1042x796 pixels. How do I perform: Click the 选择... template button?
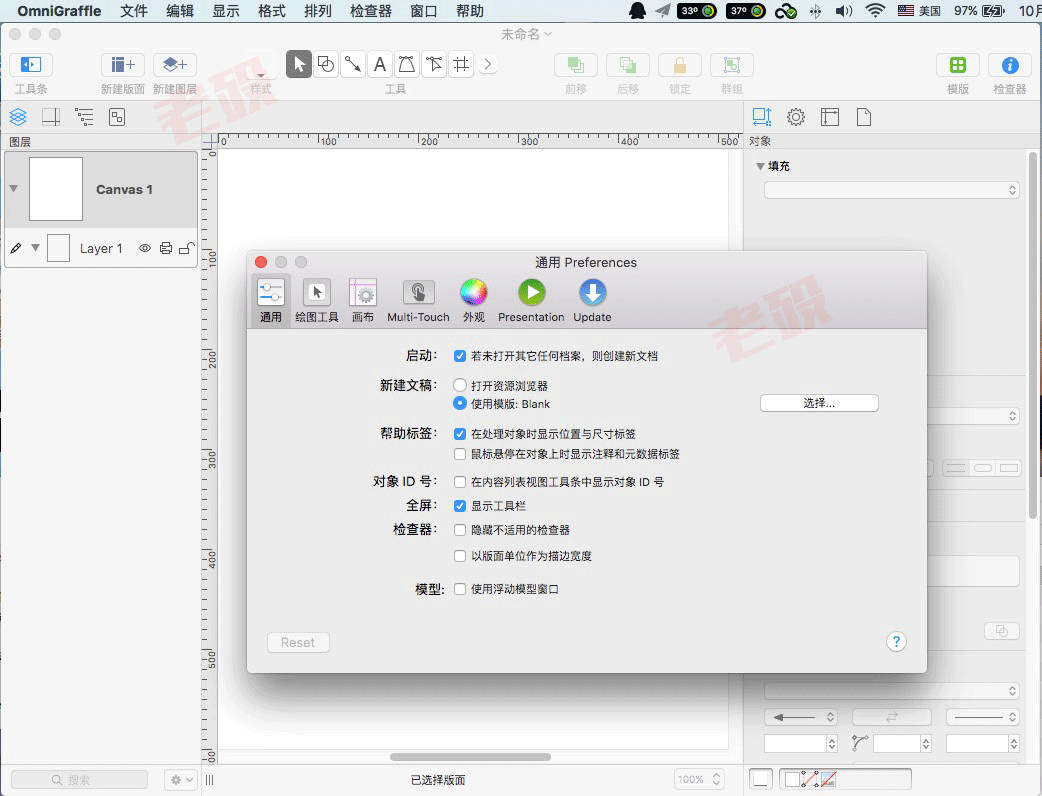[819, 403]
